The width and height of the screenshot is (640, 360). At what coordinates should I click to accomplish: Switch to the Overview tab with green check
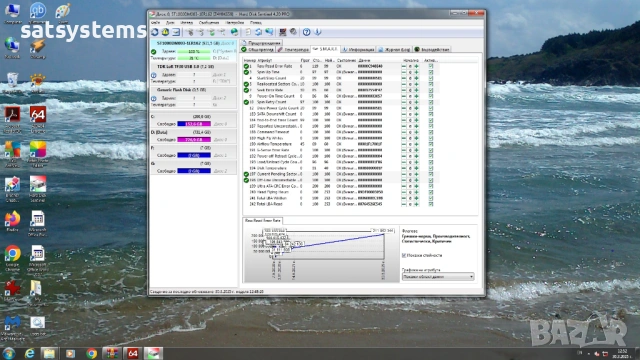point(258,49)
